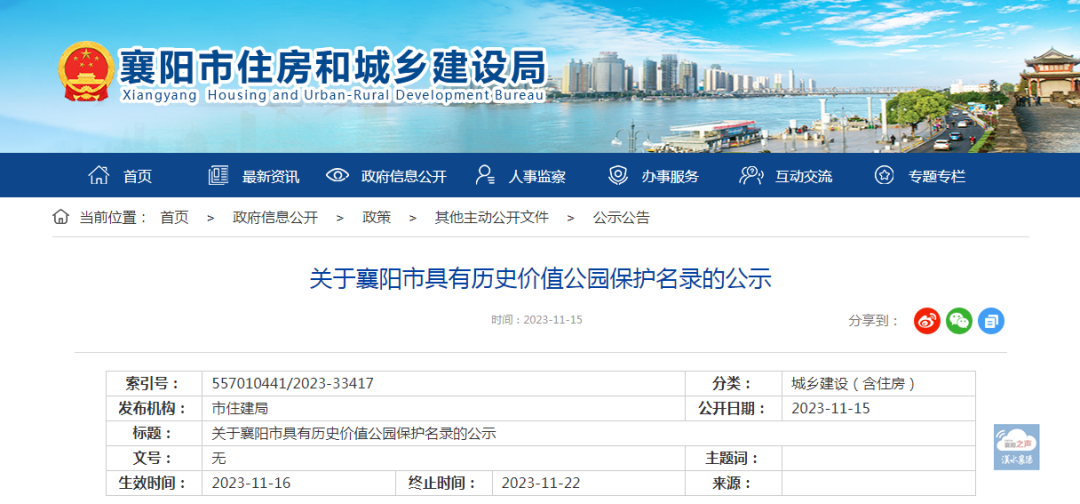Open 政府信息公开 breadcrumb link
The width and height of the screenshot is (1080, 504).
tap(275, 217)
